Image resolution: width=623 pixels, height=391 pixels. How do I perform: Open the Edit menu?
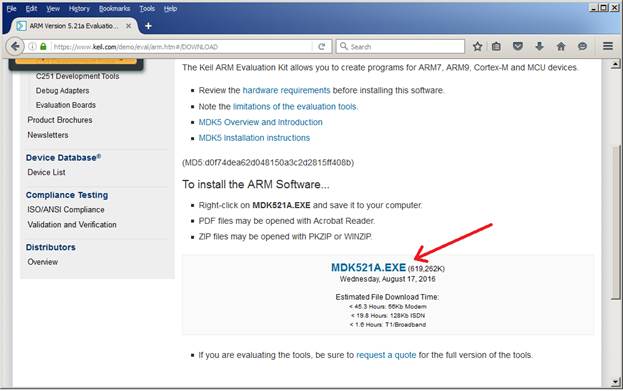pos(31,8)
